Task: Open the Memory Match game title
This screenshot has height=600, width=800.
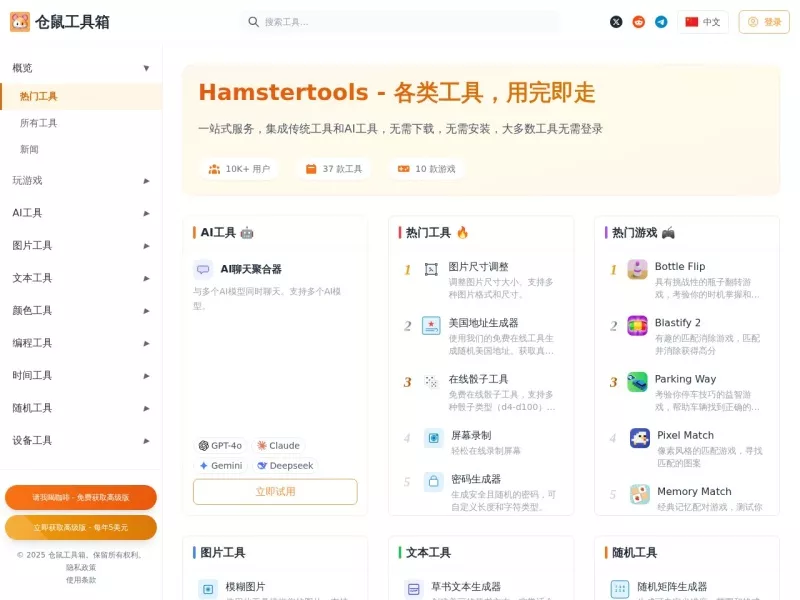Action: 694,491
